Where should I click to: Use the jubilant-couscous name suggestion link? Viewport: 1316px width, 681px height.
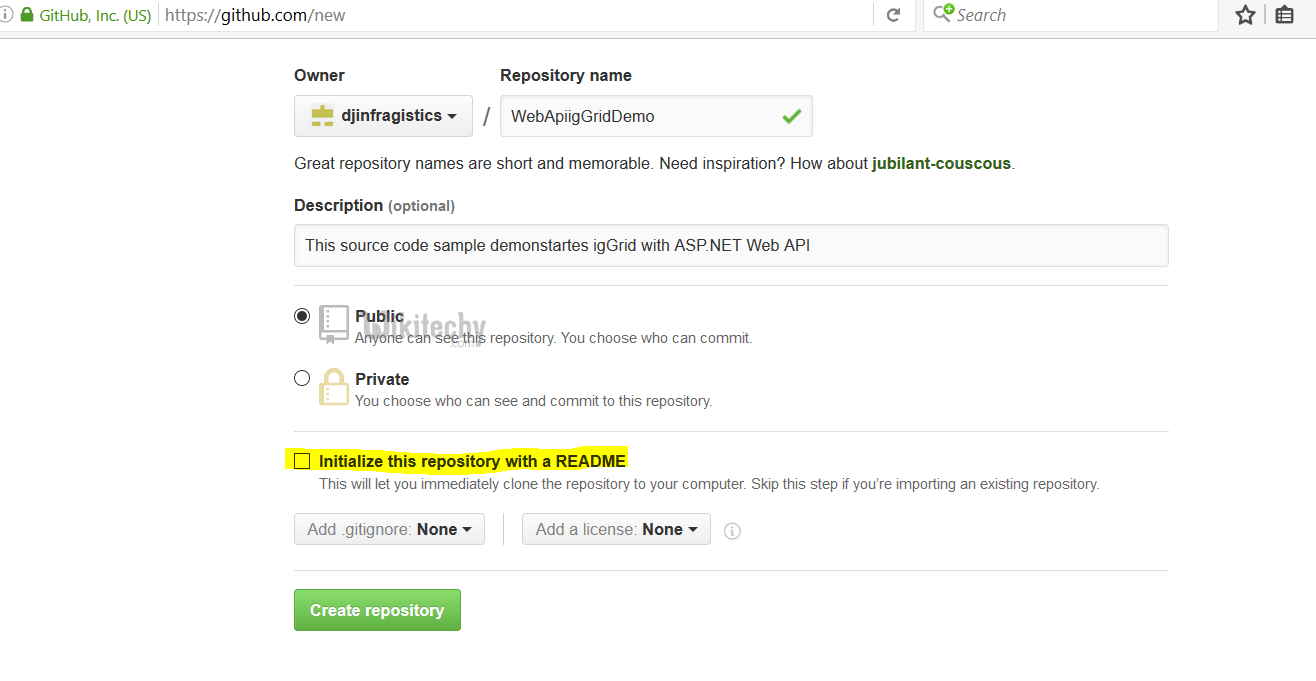coord(941,163)
